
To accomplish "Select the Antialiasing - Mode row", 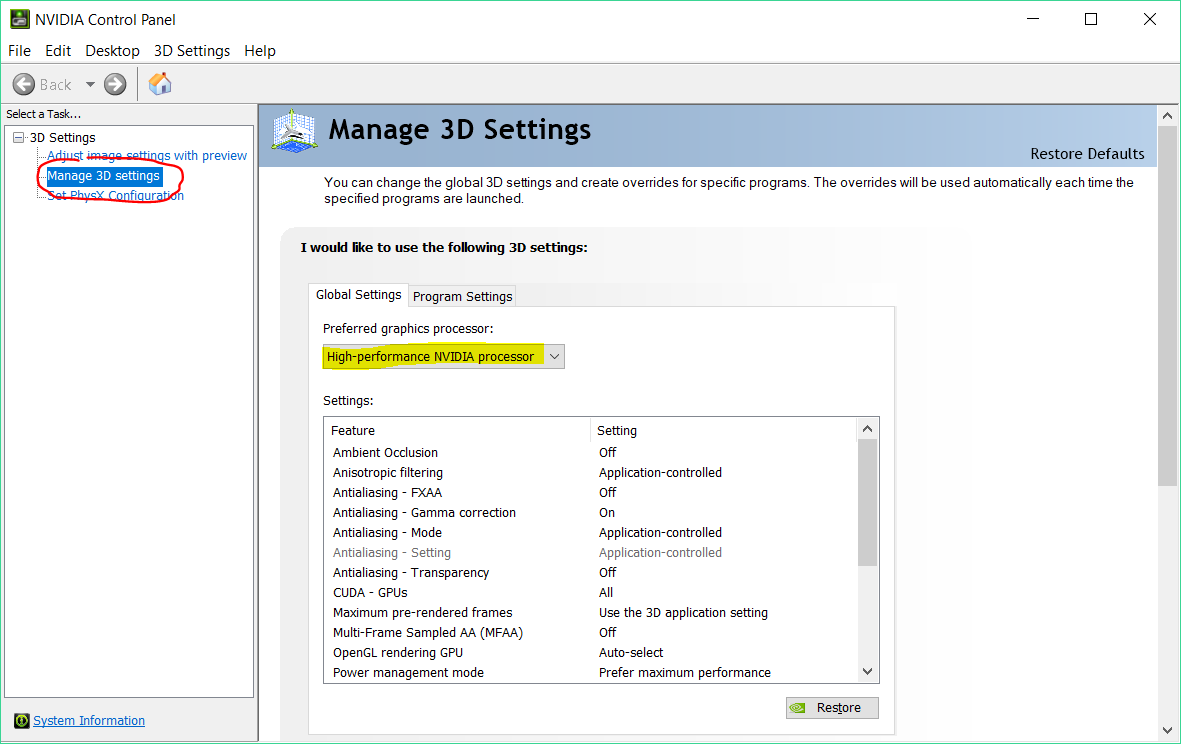I will (x=591, y=532).
